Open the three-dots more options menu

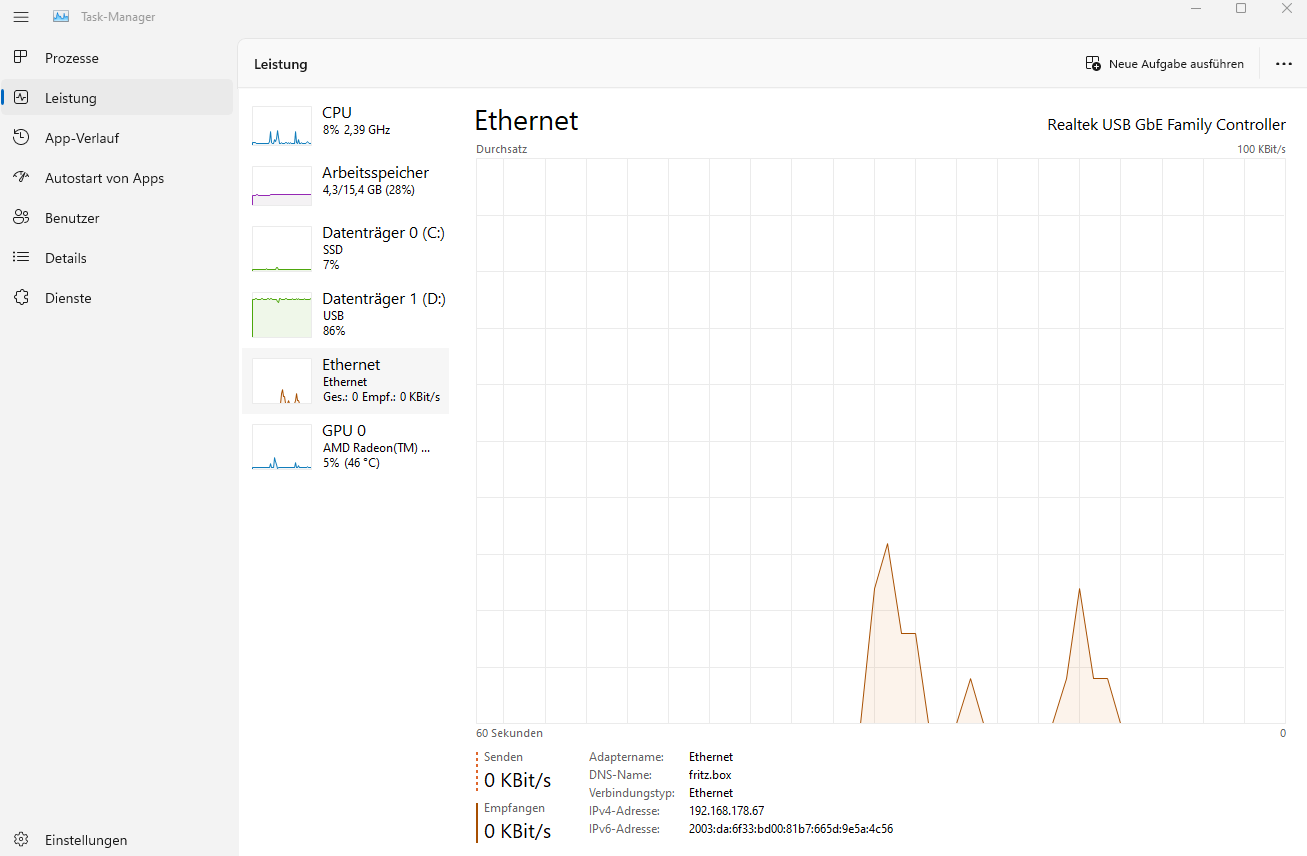(1284, 63)
